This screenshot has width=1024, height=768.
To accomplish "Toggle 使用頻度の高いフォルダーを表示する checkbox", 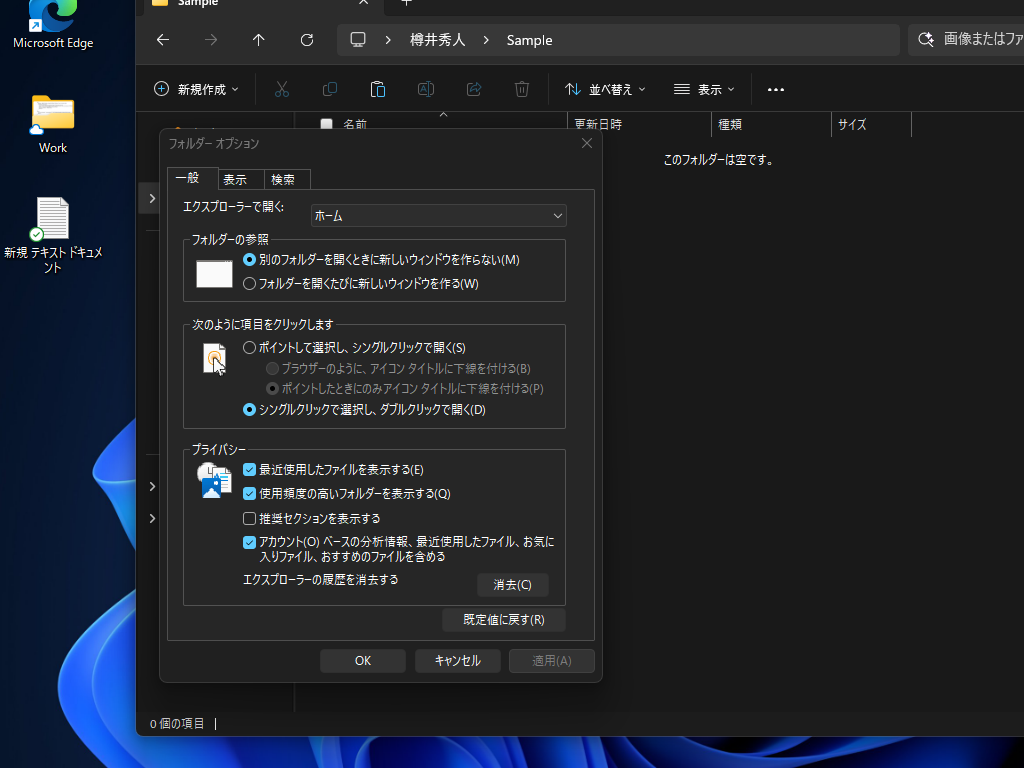I will click(249, 494).
